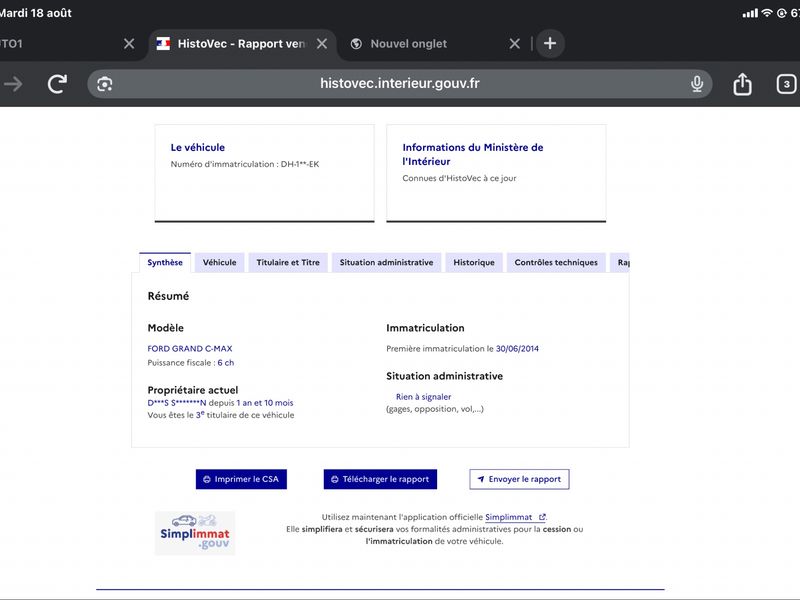Click the HistoVec tab French flag favicon

tap(163, 44)
